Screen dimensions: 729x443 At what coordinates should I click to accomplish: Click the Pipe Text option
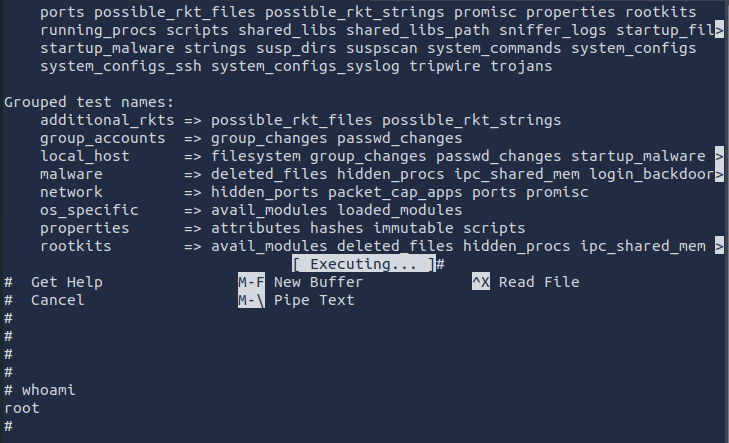[x=314, y=300]
